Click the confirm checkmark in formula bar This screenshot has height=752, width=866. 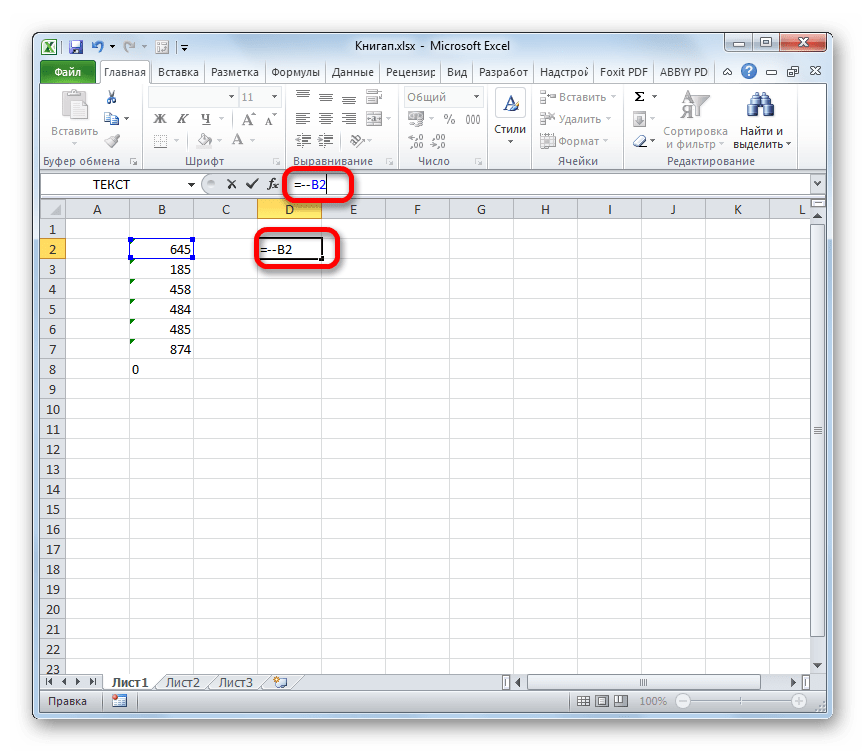pos(252,184)
